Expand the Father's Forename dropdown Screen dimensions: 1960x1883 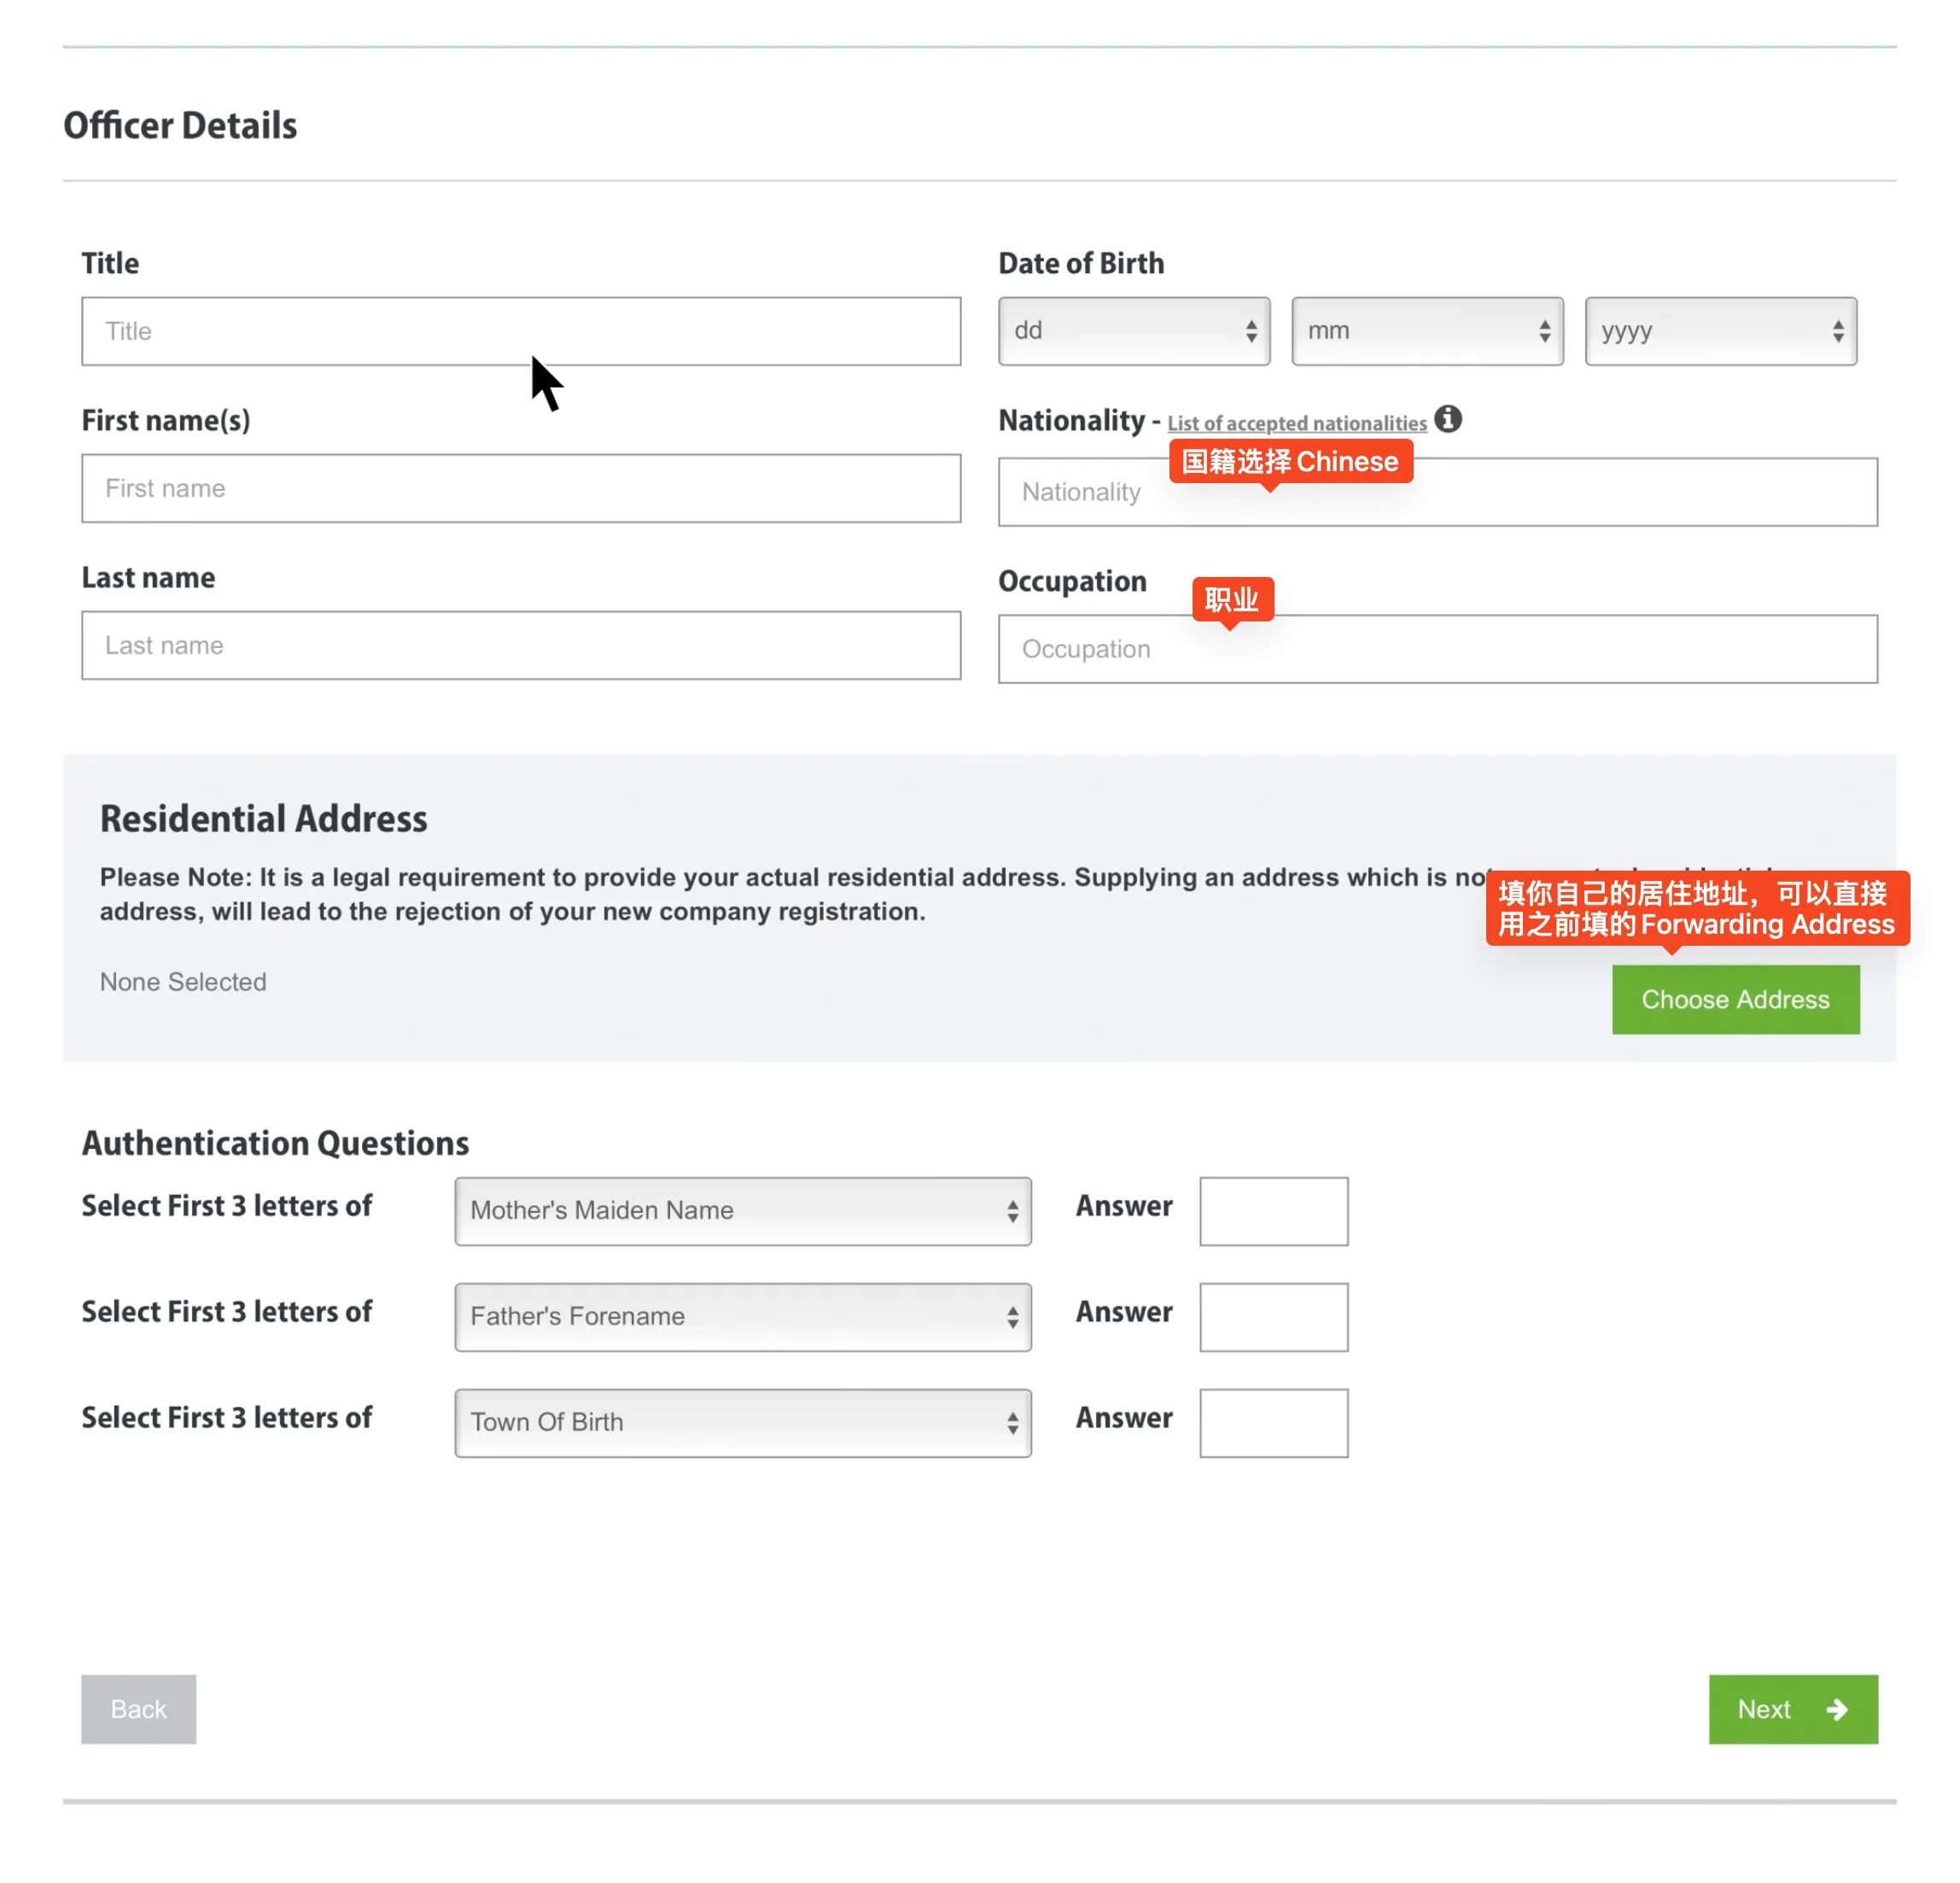click(x=742, y=1317)
